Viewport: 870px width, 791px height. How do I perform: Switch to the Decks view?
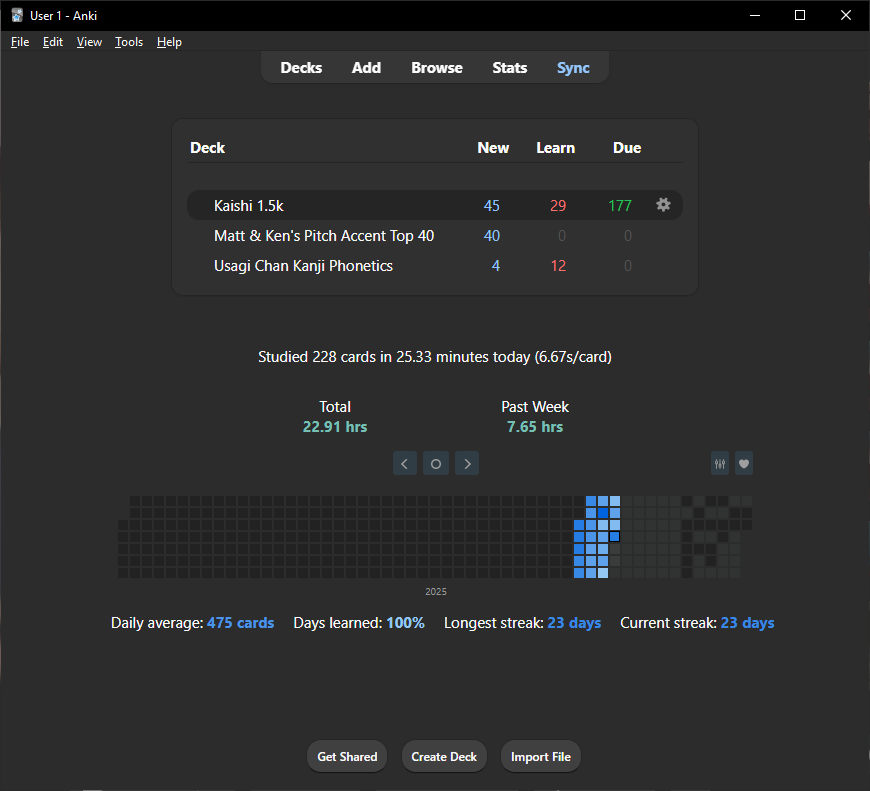[x=301, y=68]
